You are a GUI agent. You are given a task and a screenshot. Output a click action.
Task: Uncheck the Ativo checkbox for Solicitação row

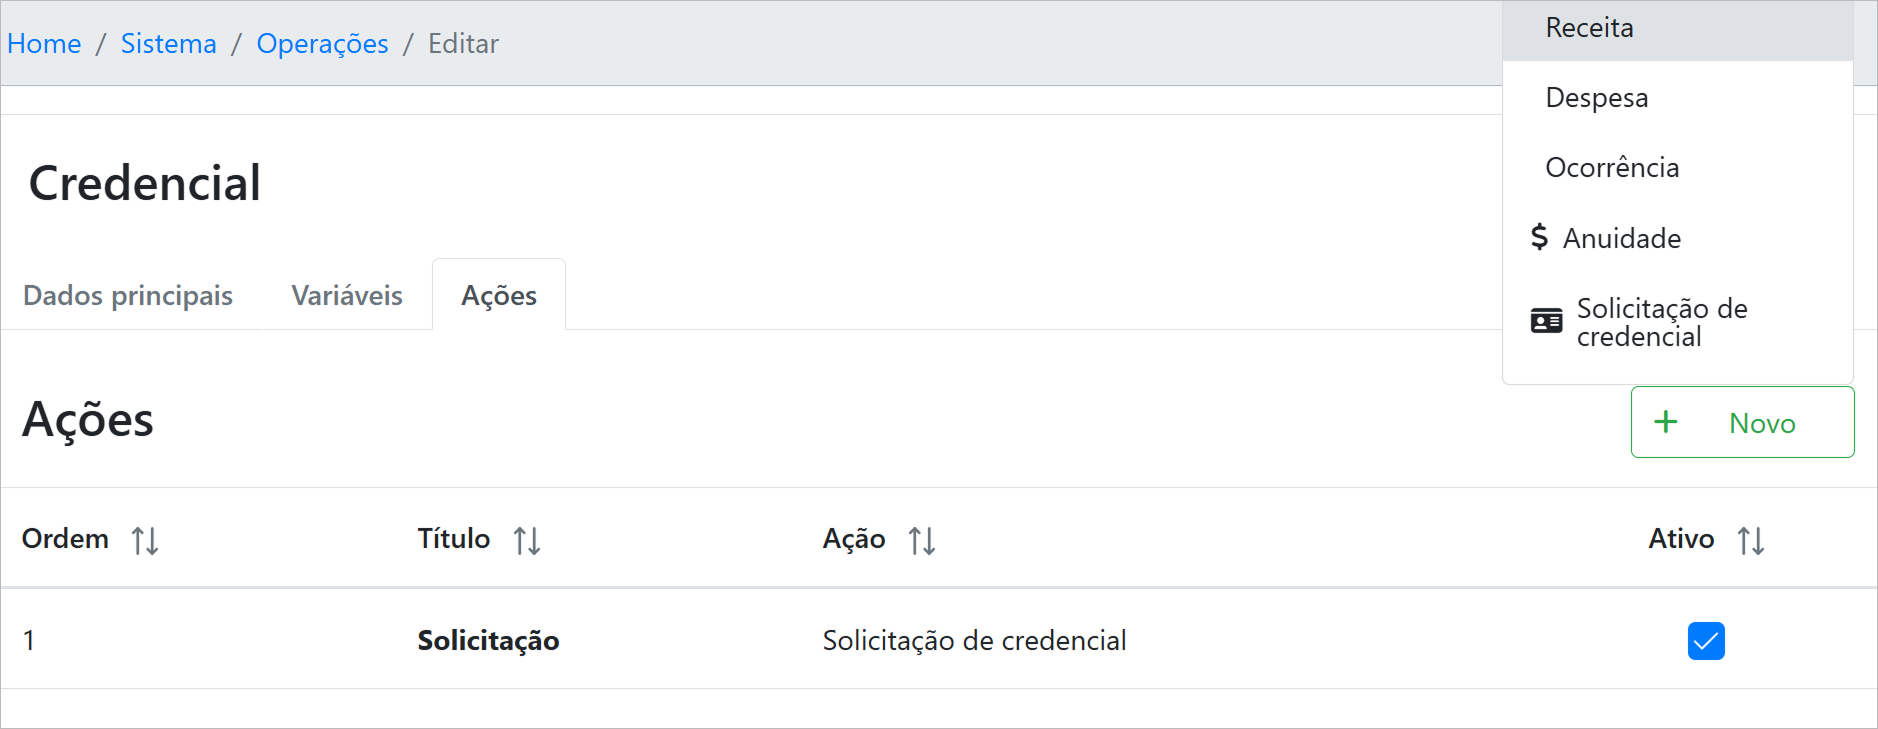1706,641
